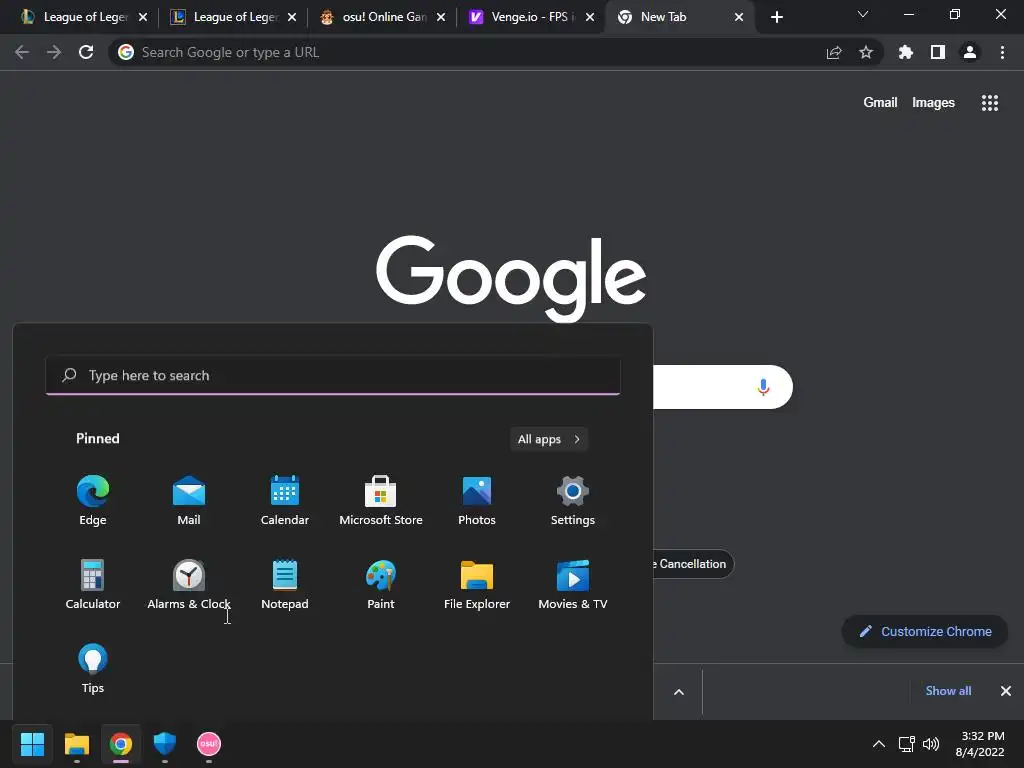Open Settings from pinned apps
Screen dimensions: 1024x768
coord(573,500)
